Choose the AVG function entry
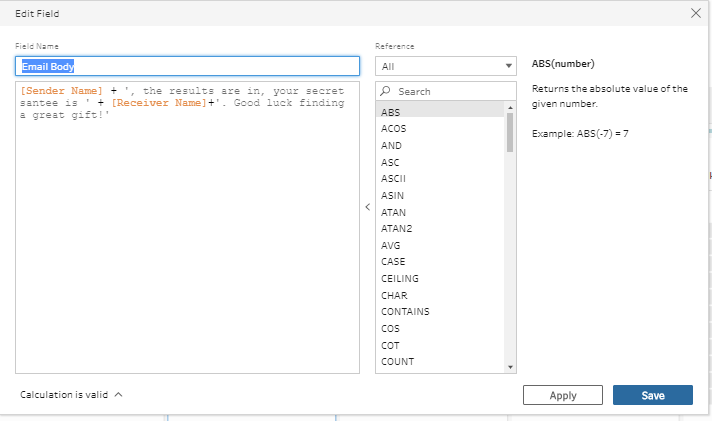 pos(391,245)
